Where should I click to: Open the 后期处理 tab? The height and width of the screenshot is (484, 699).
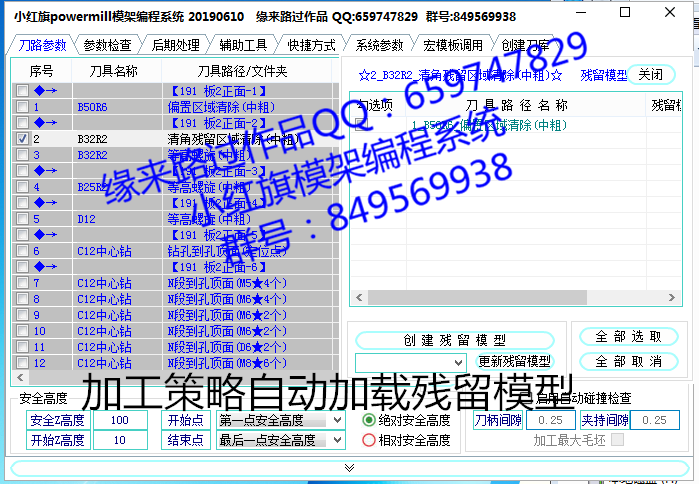coord(176,45)
